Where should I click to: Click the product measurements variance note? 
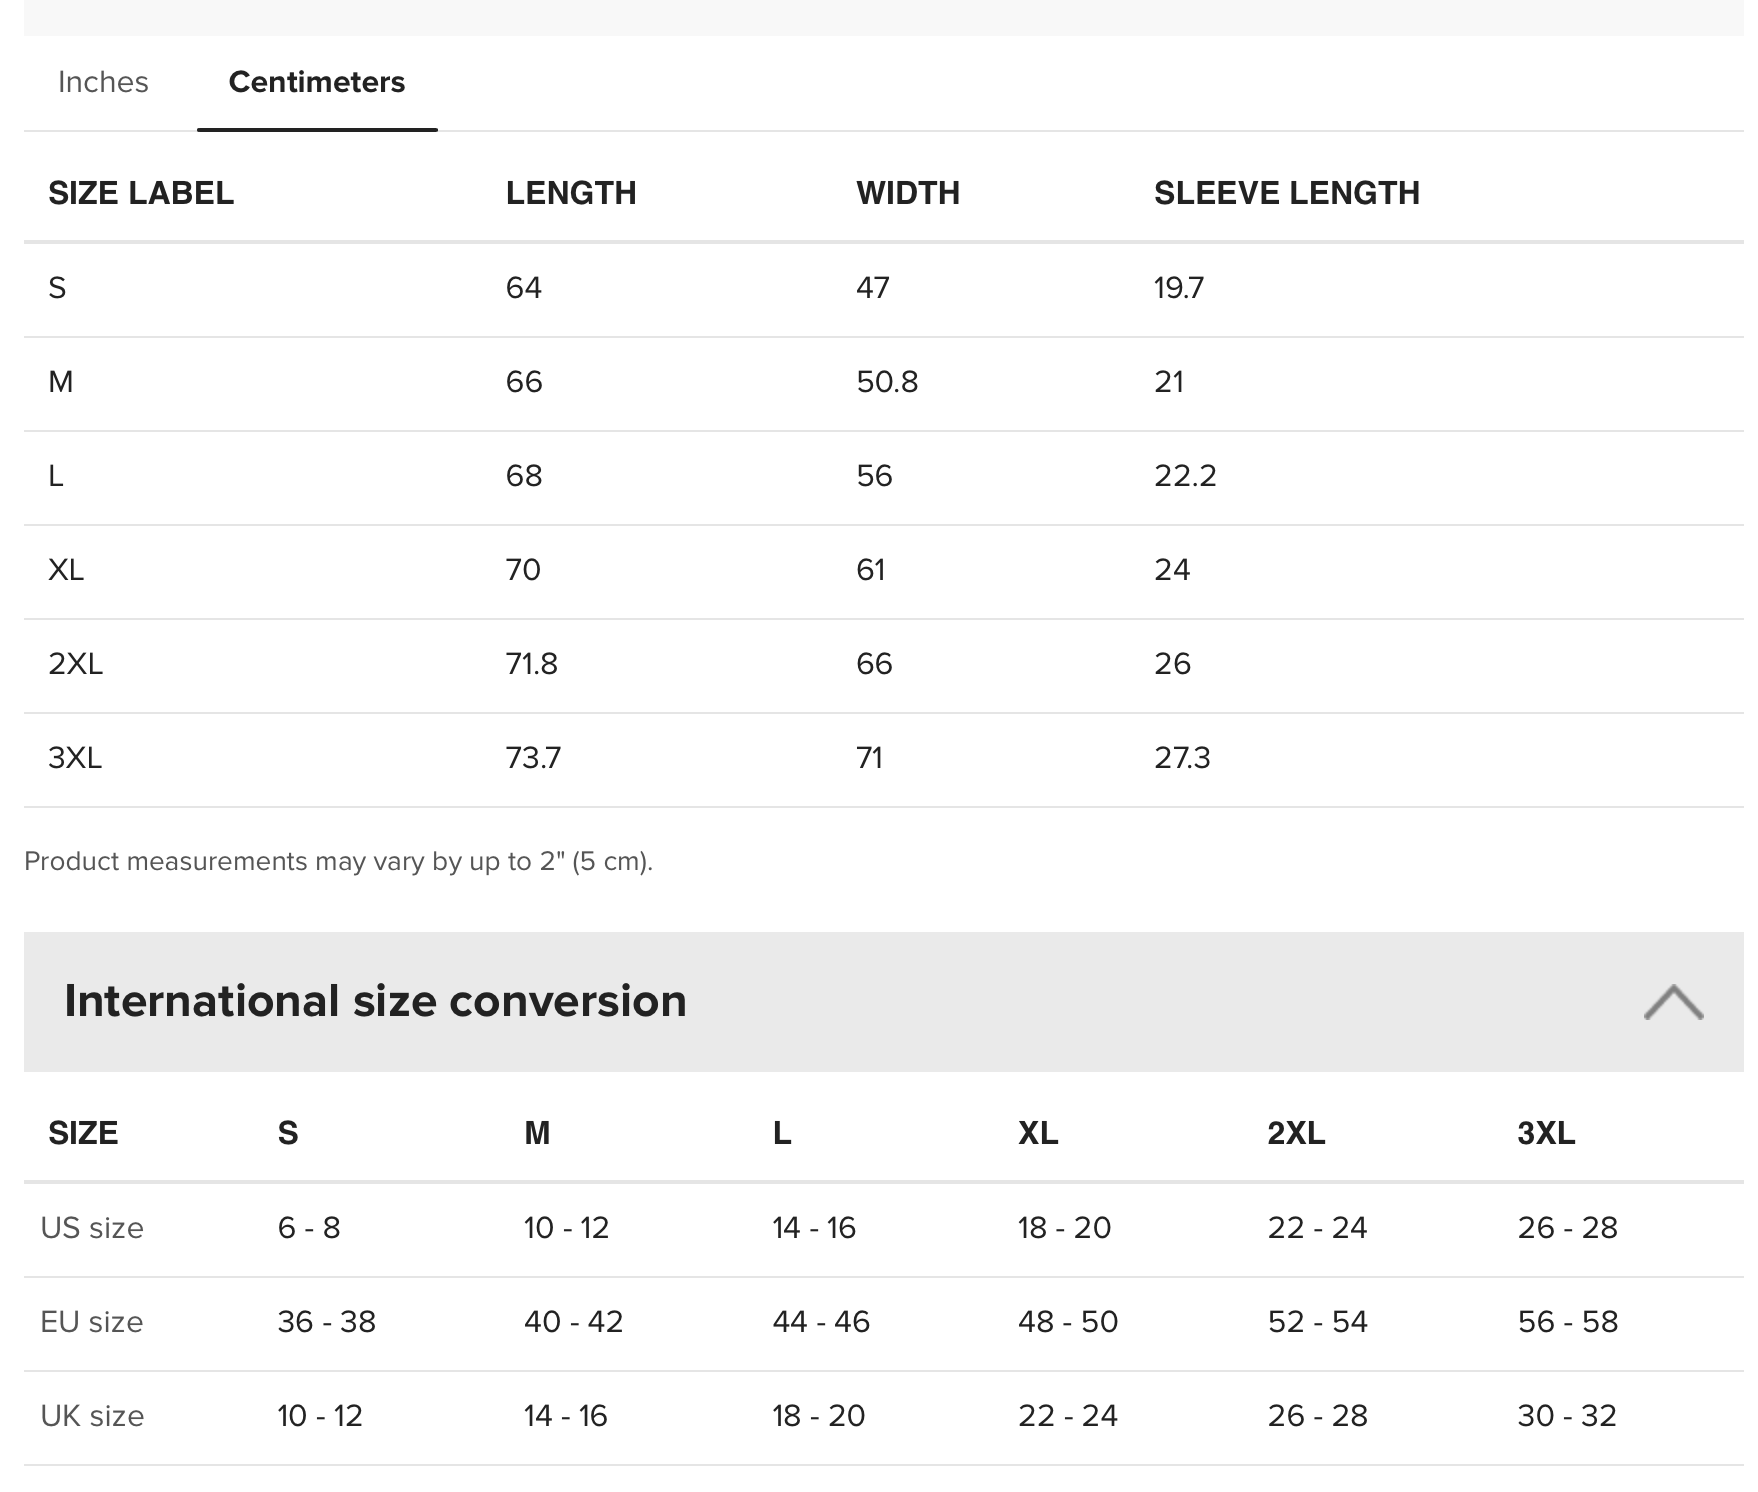point(338,861)
